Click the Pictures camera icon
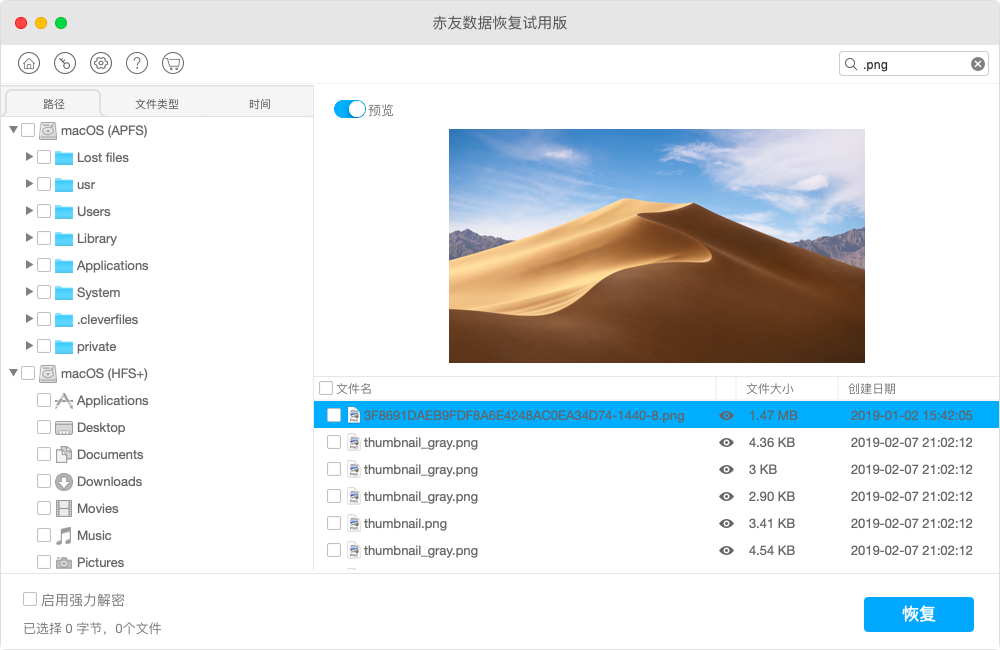 point(64,563)
